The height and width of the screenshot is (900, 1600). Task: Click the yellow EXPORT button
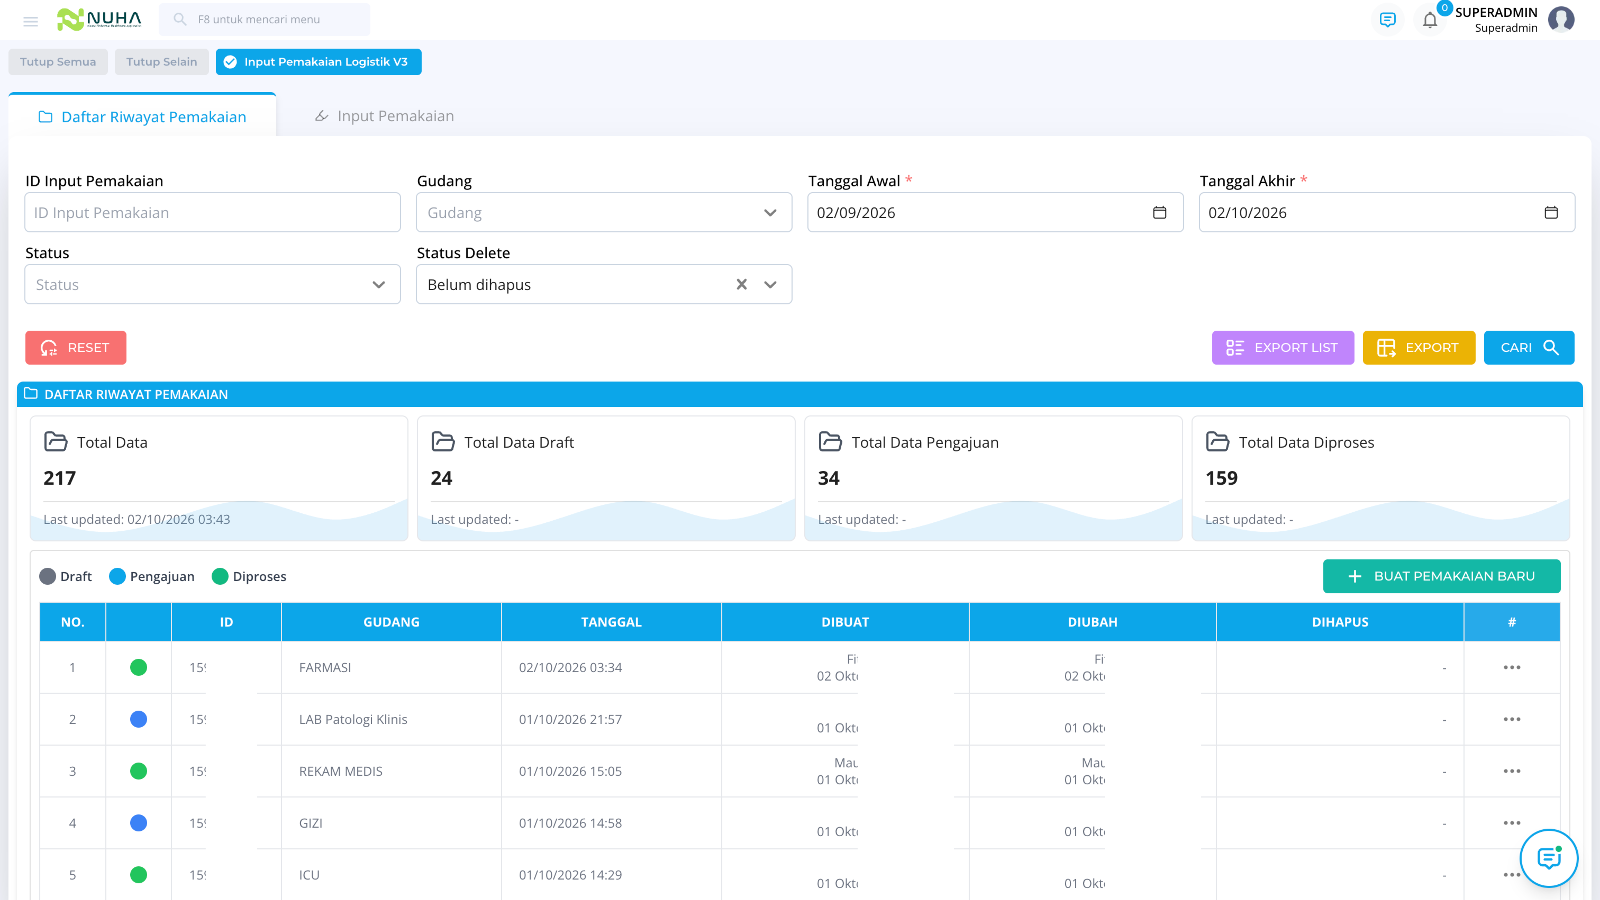pyautogui.click(x=1419, y=348)
